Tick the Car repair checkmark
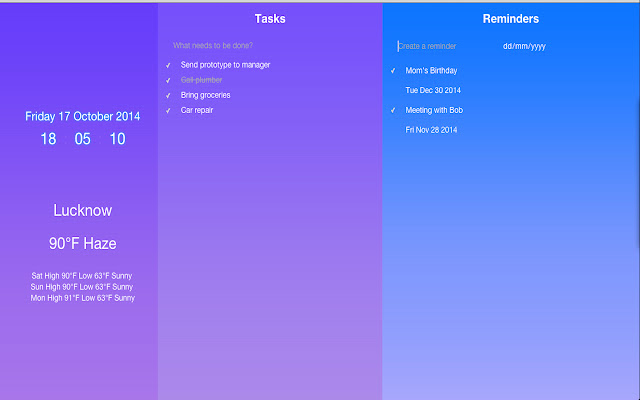 (x=168, y=110)
